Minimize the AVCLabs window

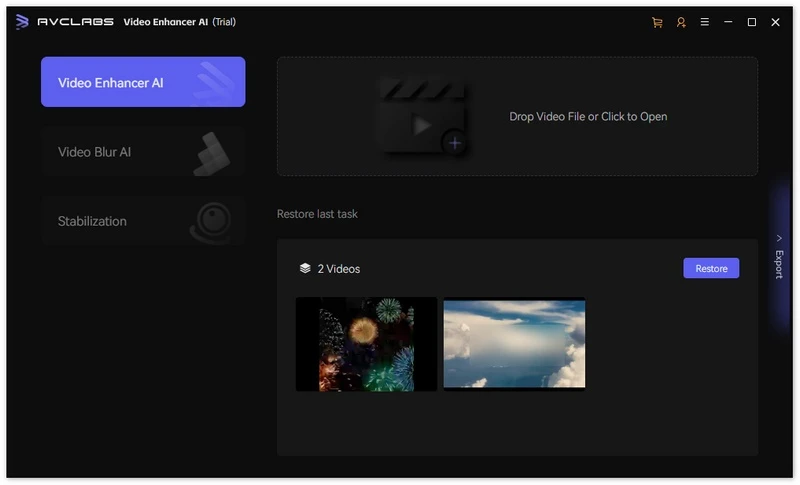pos(728,22)
